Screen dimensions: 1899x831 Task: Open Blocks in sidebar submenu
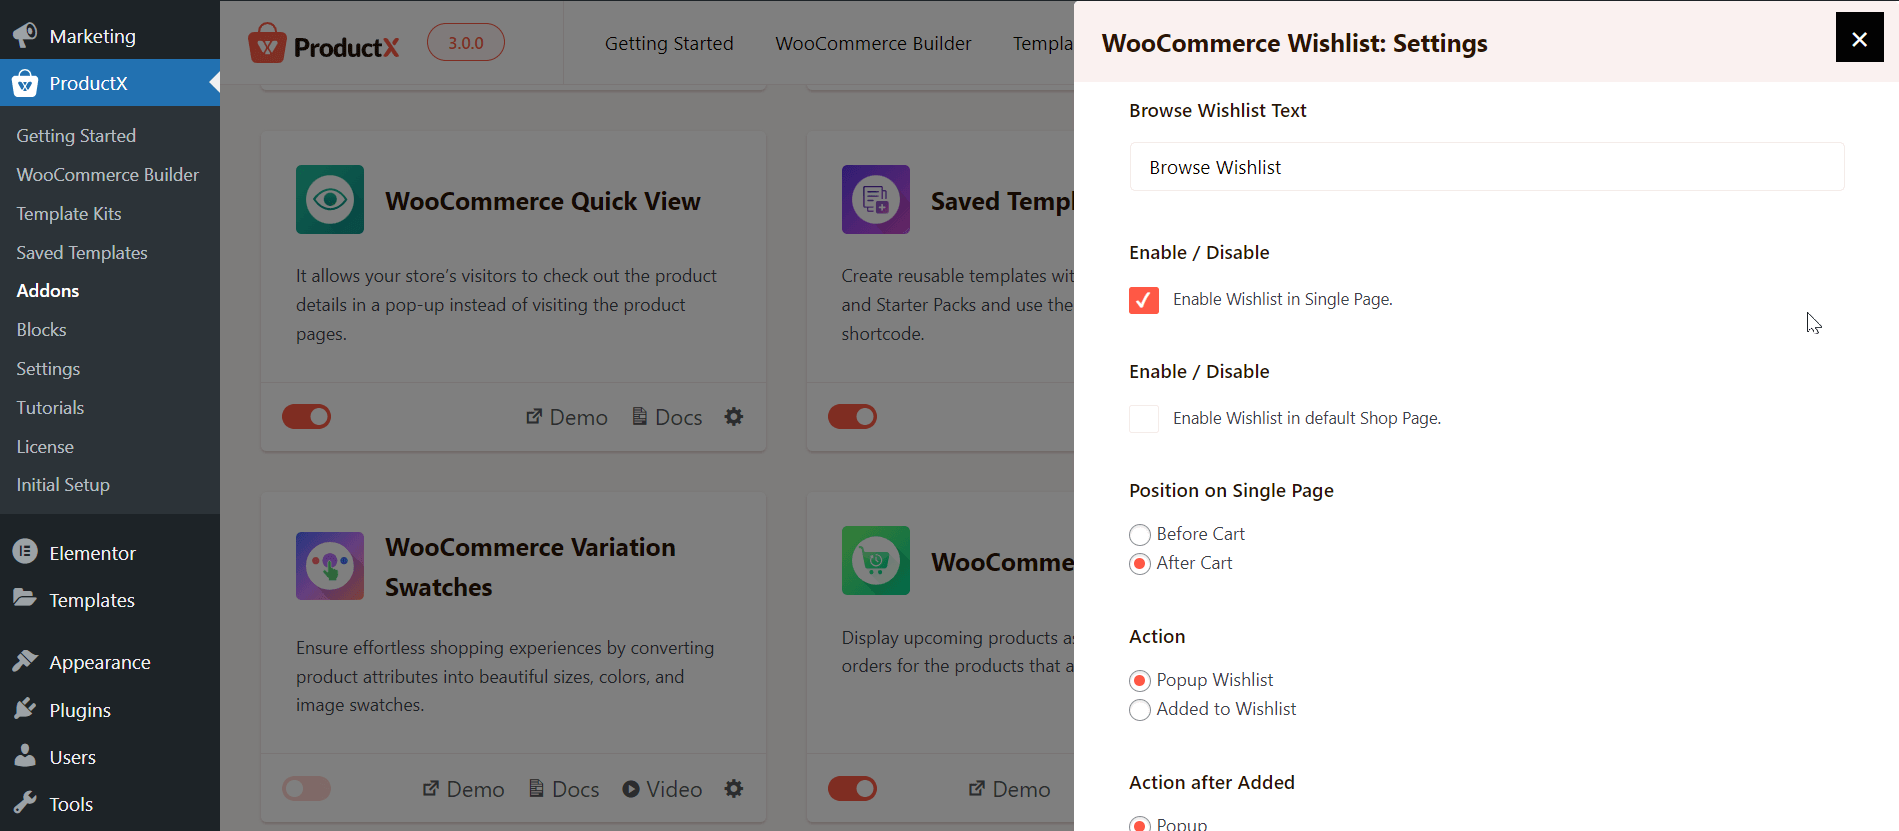click(41, 329)
